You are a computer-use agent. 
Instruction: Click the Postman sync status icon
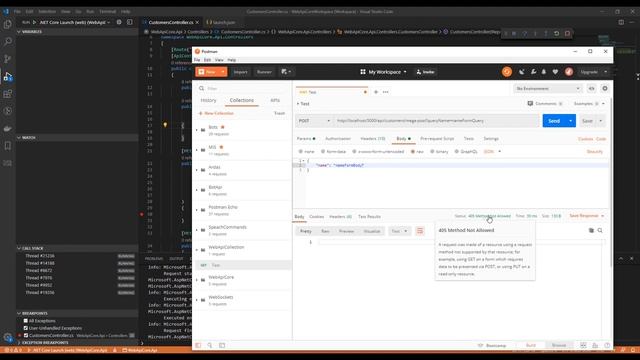click(x=507, y=72)
